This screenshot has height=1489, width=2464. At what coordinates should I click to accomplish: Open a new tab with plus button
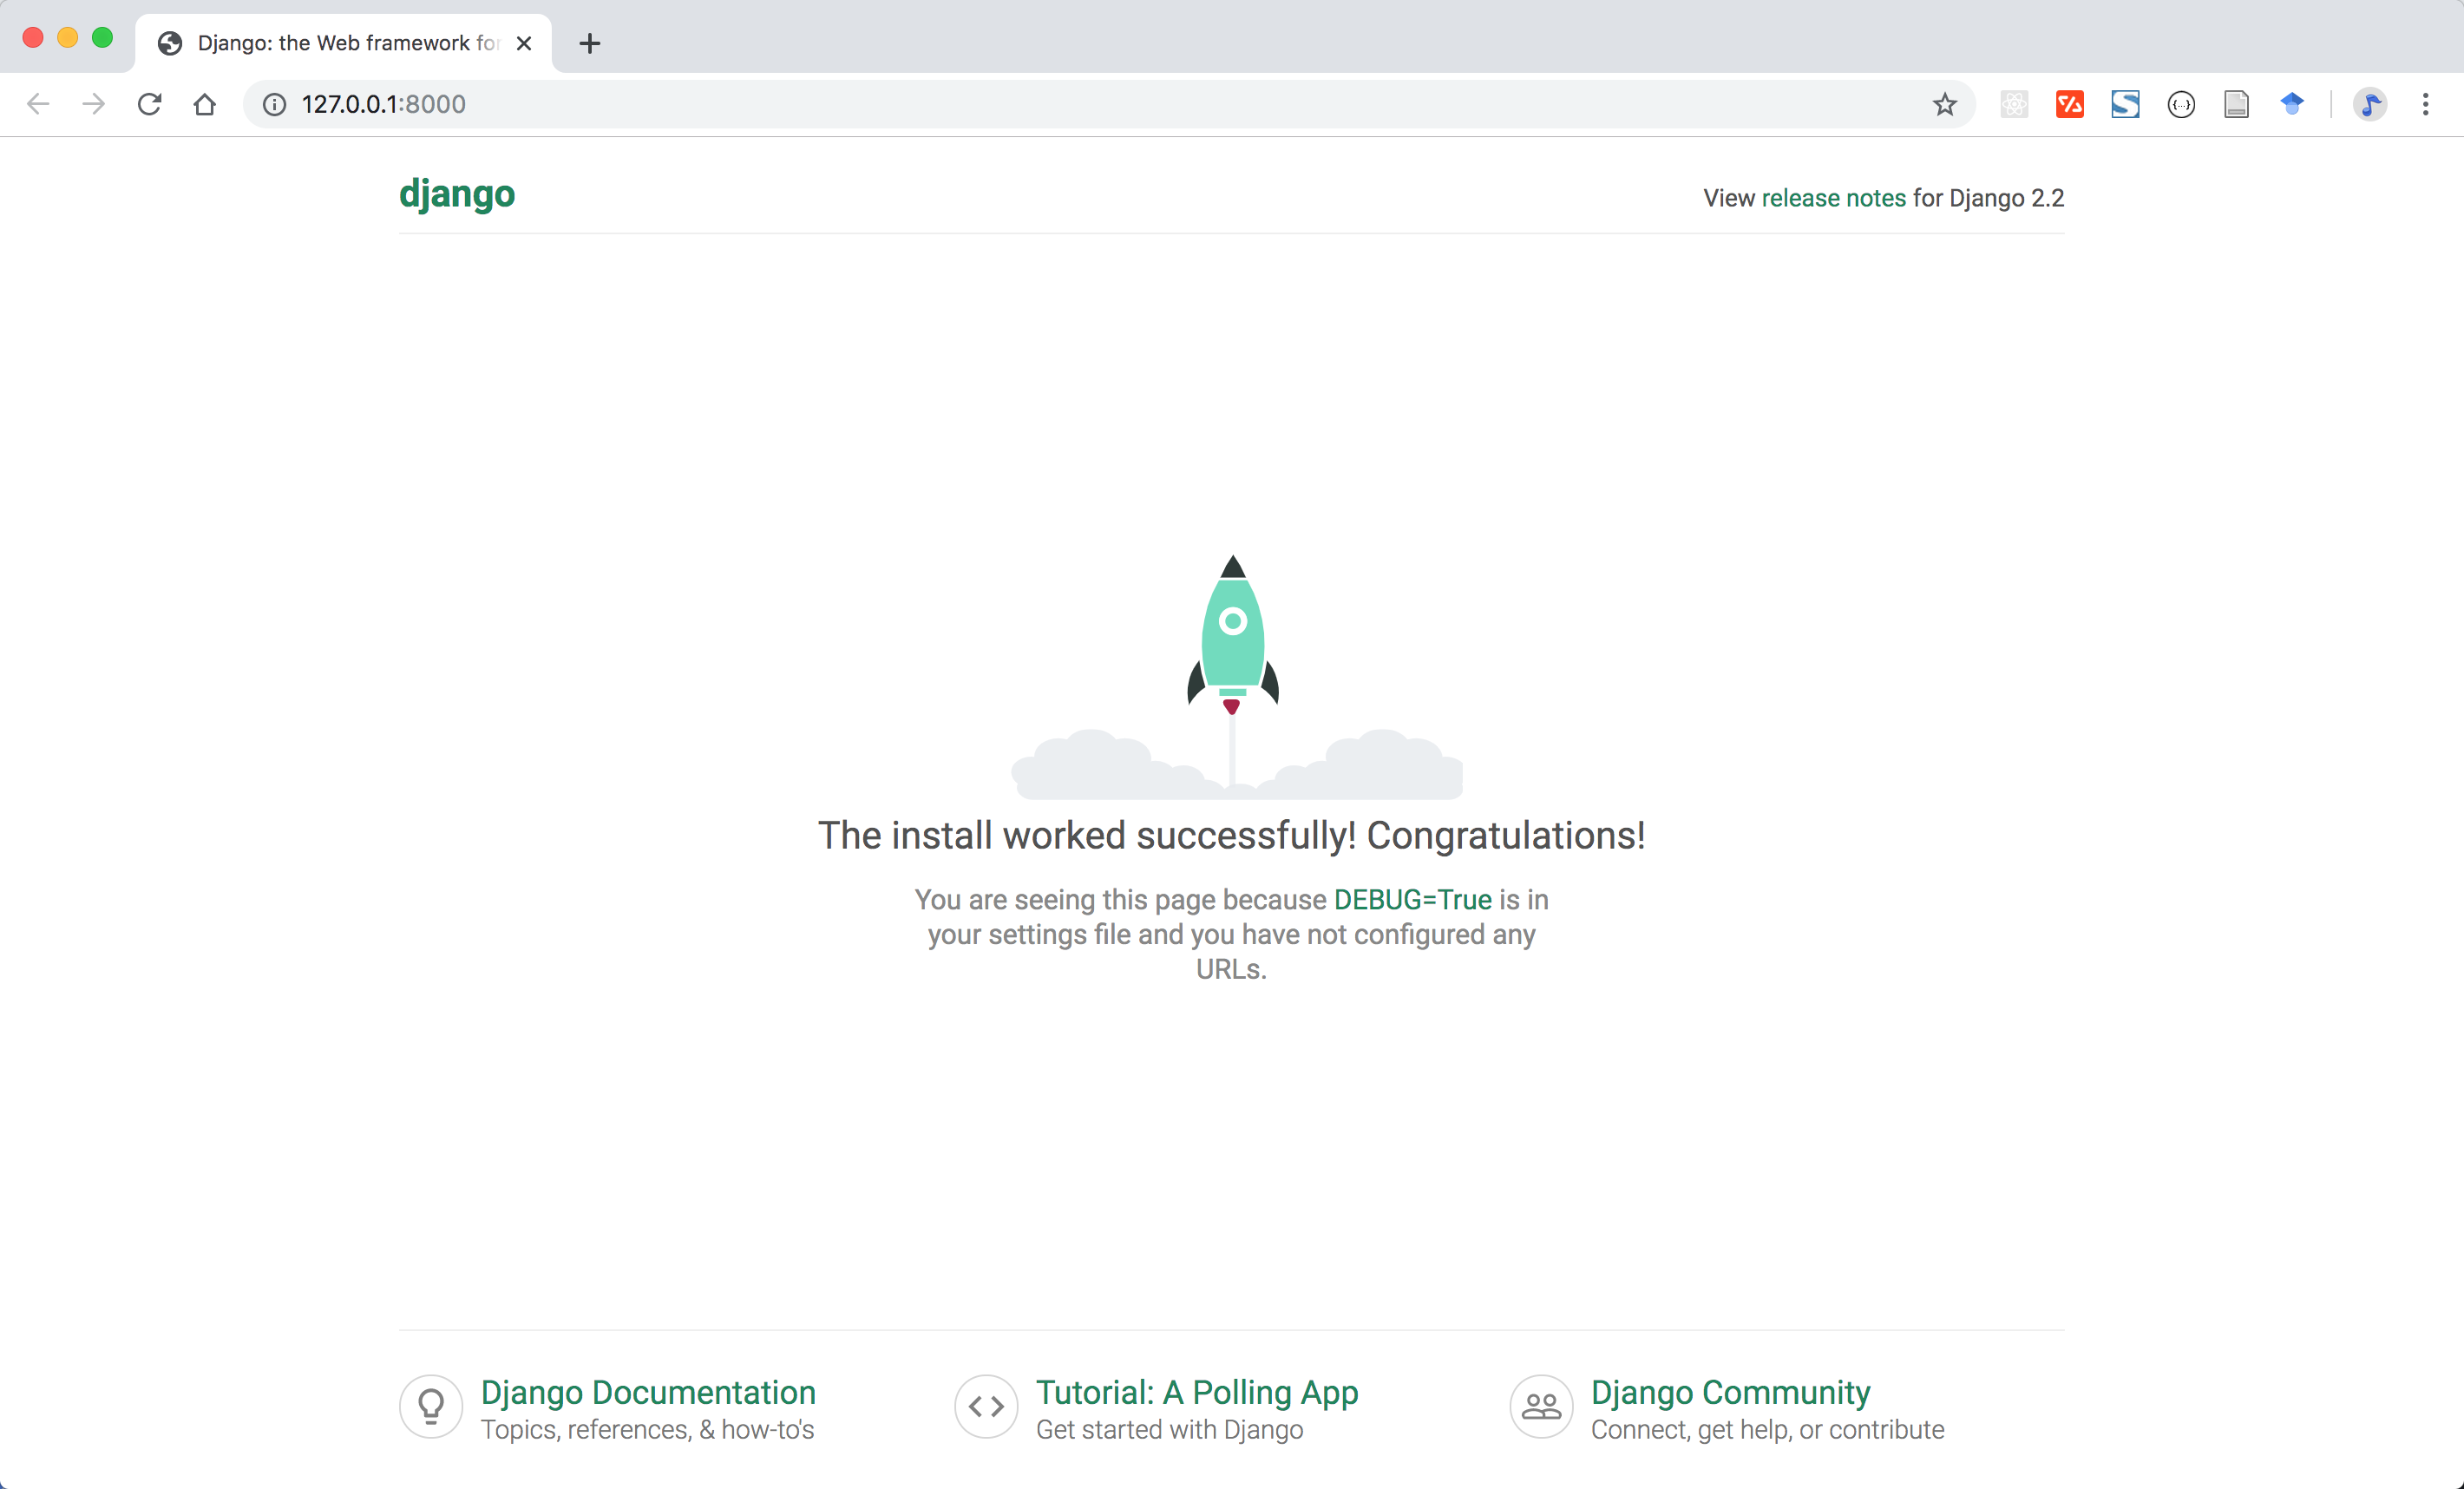(x=590, y=43)
